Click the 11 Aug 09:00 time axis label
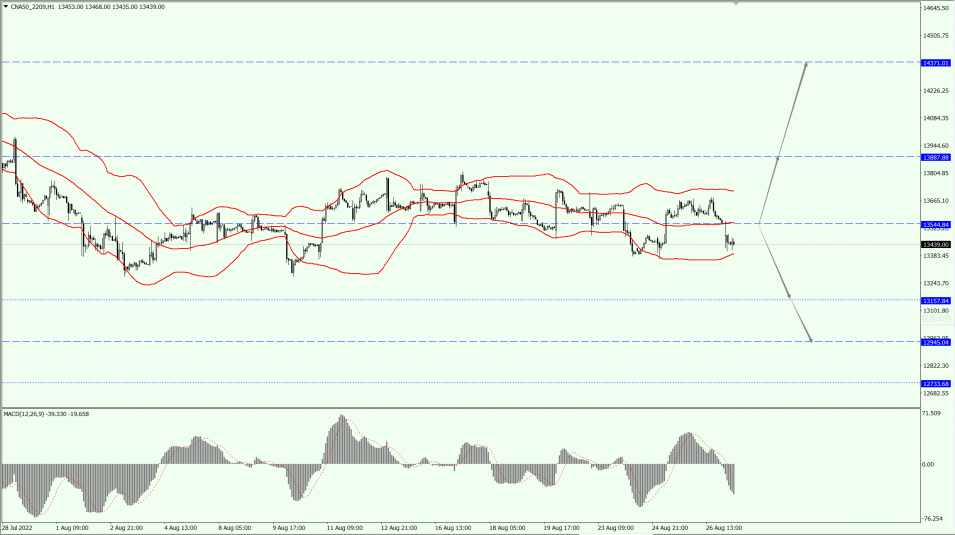The height and width of the screenshot is (535, 955). [x=343, y=527]
